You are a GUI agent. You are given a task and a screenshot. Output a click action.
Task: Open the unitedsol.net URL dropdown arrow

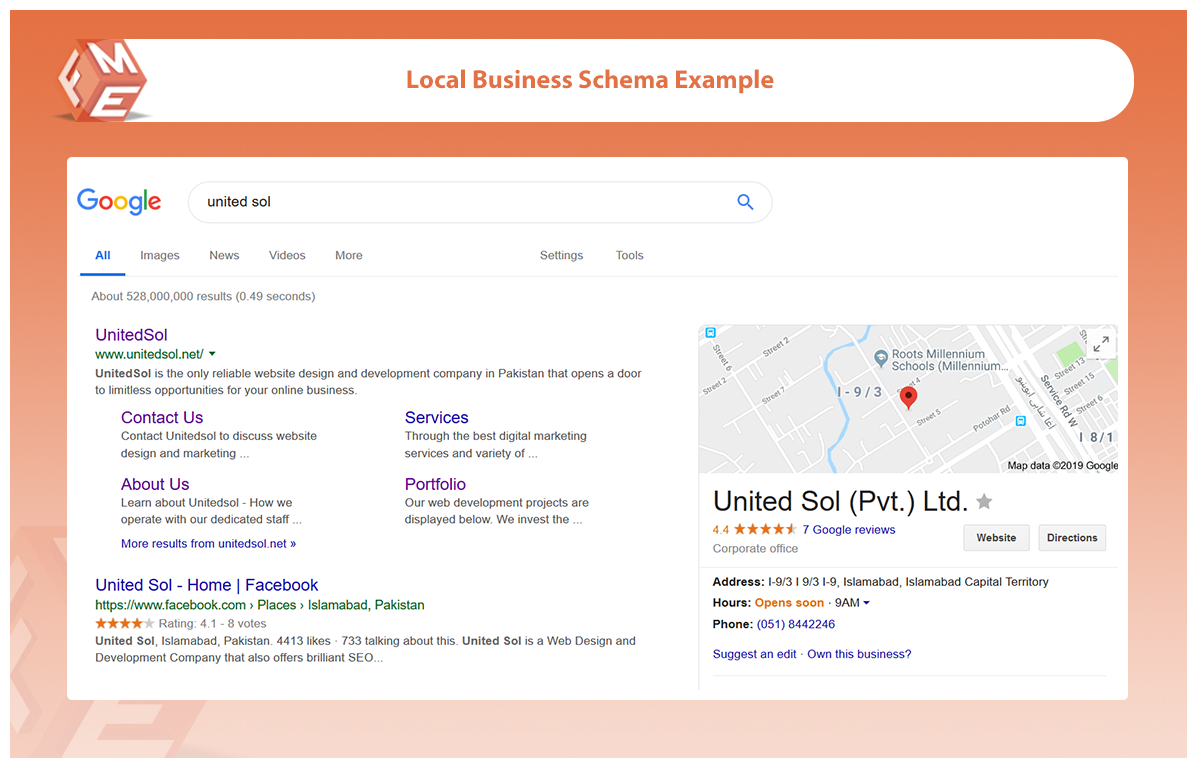click(x=212, y=354)
